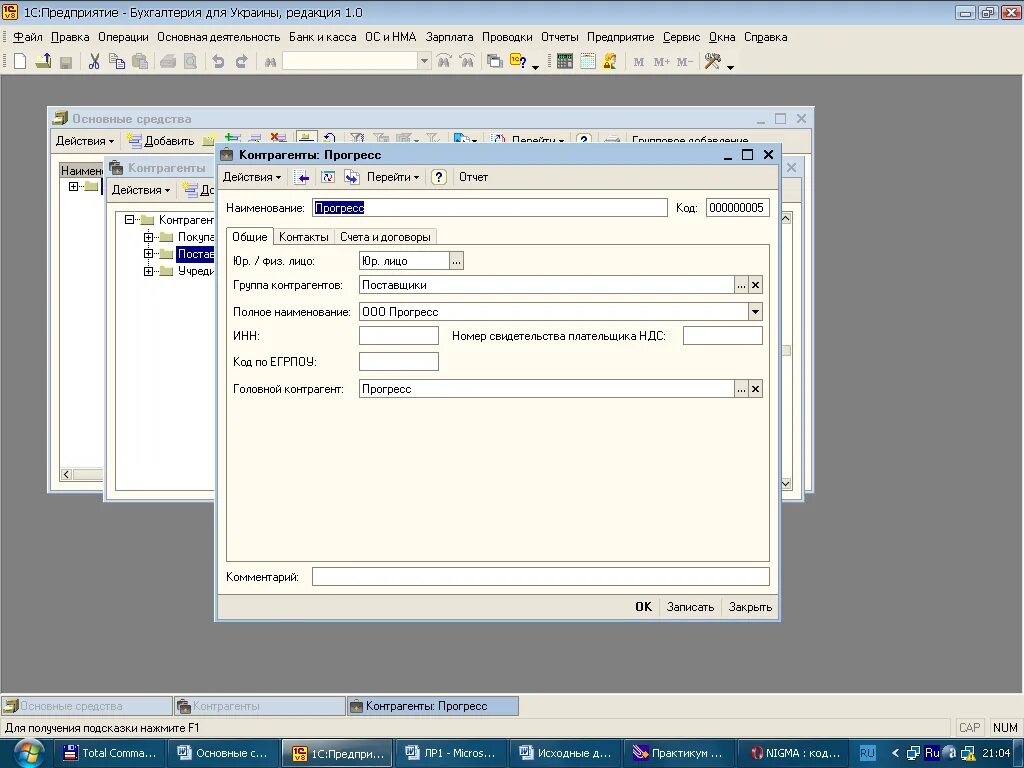1024x768 pixels.
Task: Click the hierarchy view icon in Основные средства toolbar
Action: [x=306, y=138]
